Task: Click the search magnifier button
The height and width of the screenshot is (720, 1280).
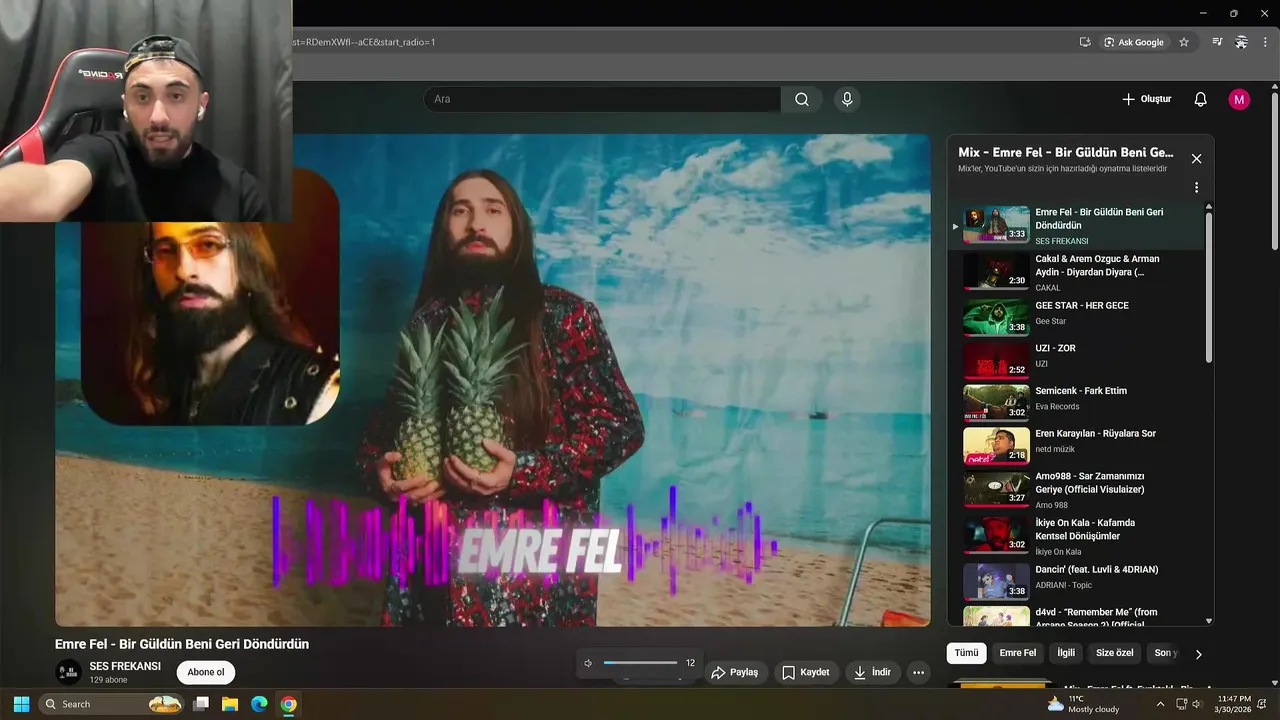Action: click(x=802, y=99)
